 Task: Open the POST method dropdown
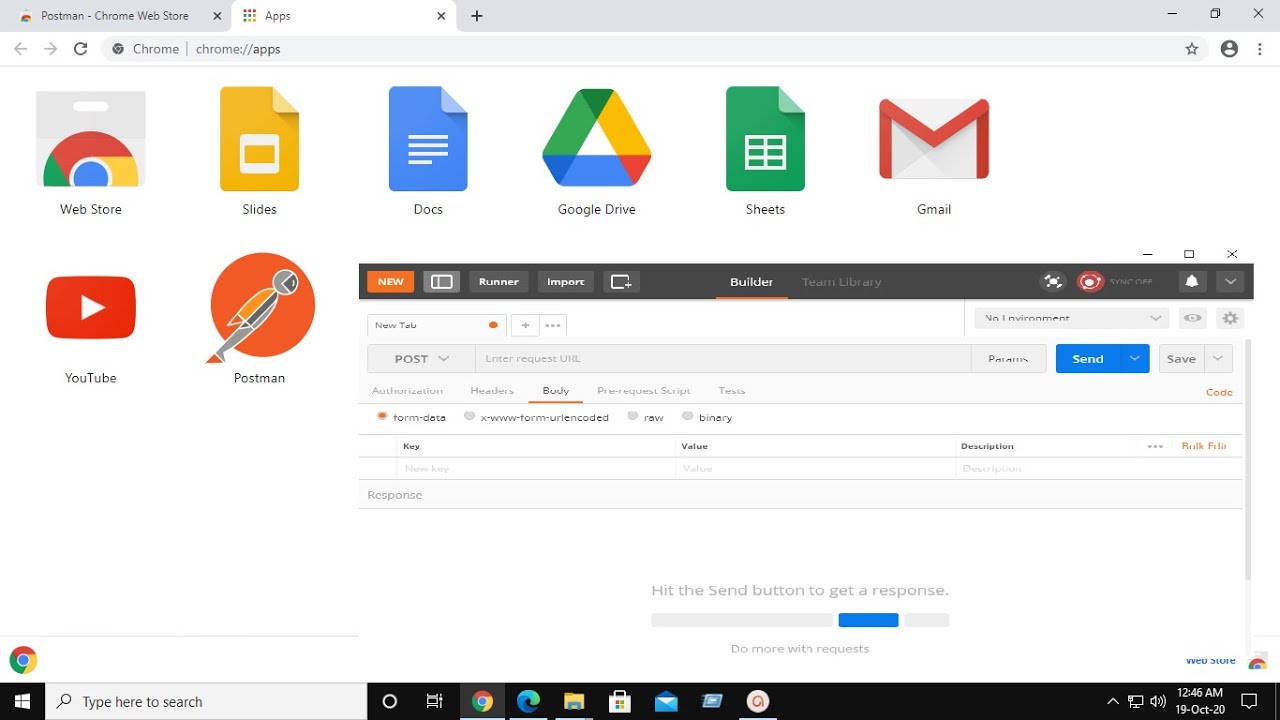pos(421,359)
